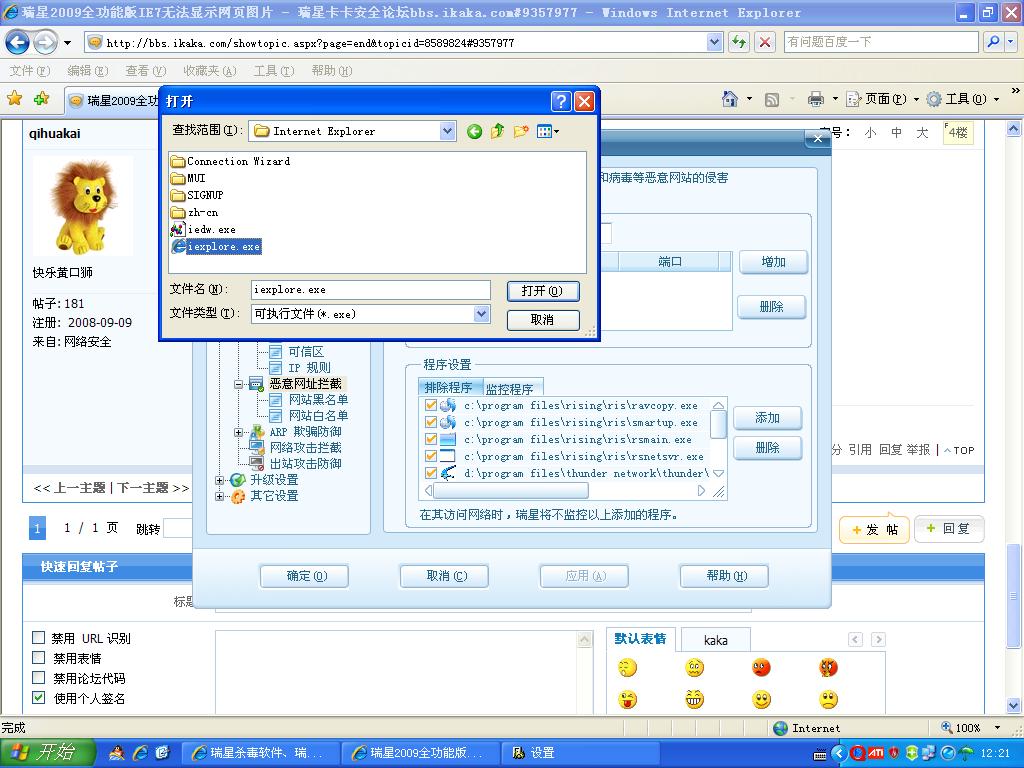Open 页面 (Page) toolbar menu
Viewport: 1024px width, 768px height.
tap(882, 99)
